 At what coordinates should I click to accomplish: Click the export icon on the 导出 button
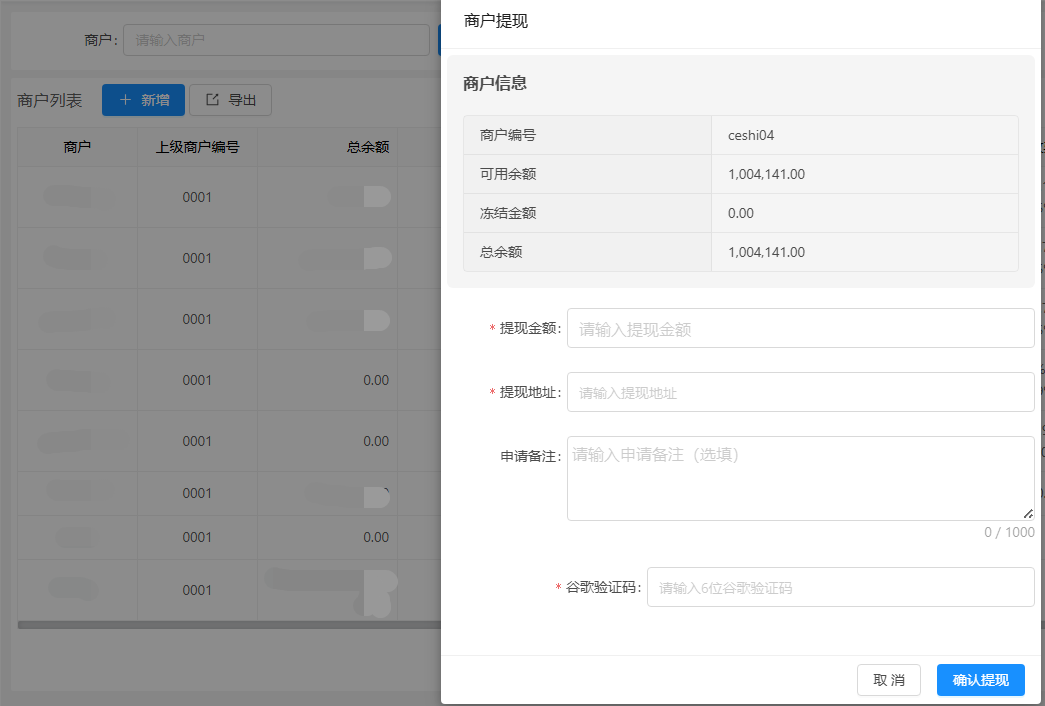[213, 99]
